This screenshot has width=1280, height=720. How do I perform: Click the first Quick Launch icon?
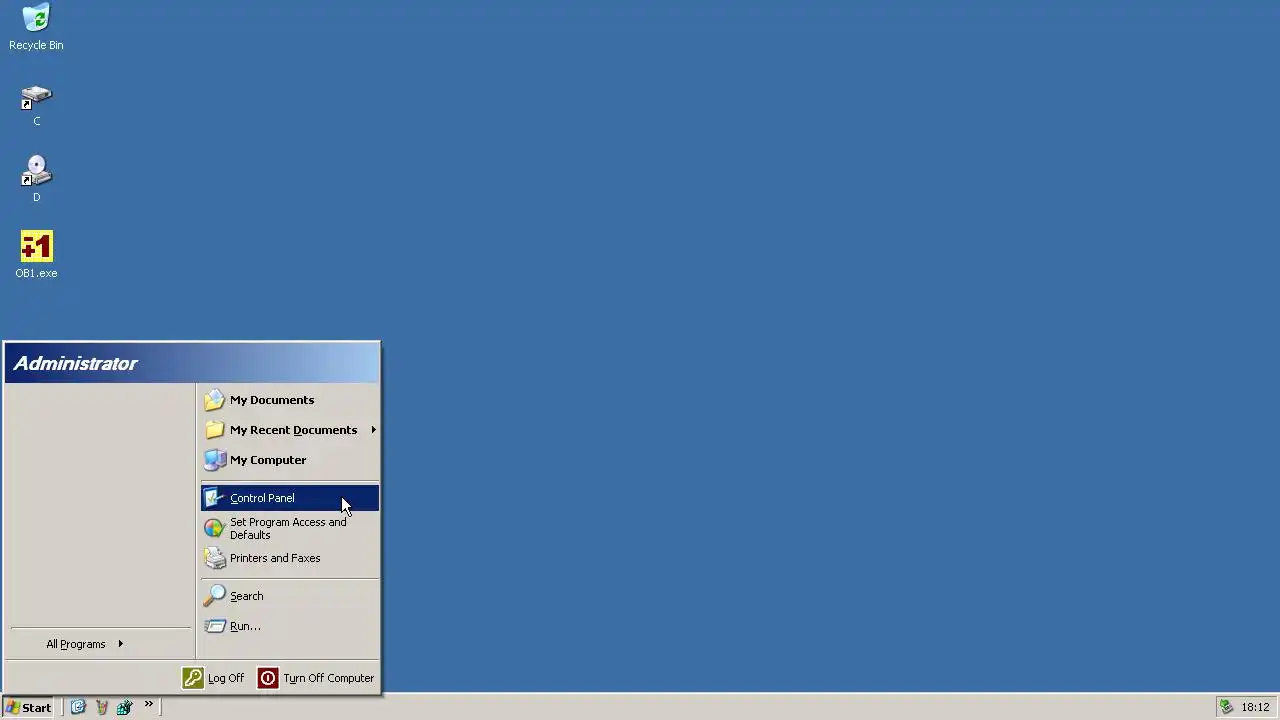coord(78,707)
